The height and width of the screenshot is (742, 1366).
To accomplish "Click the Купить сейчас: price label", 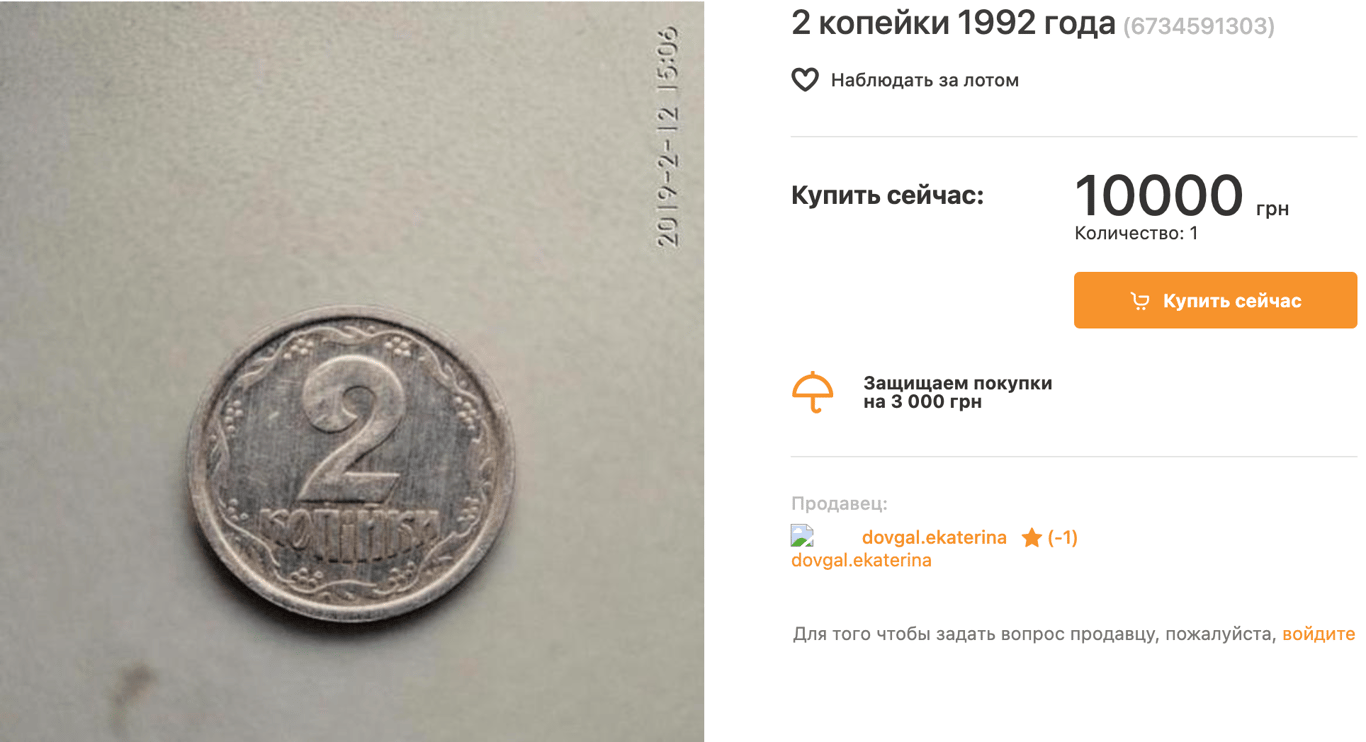I will pyautogui.click(x=887, y=195).
